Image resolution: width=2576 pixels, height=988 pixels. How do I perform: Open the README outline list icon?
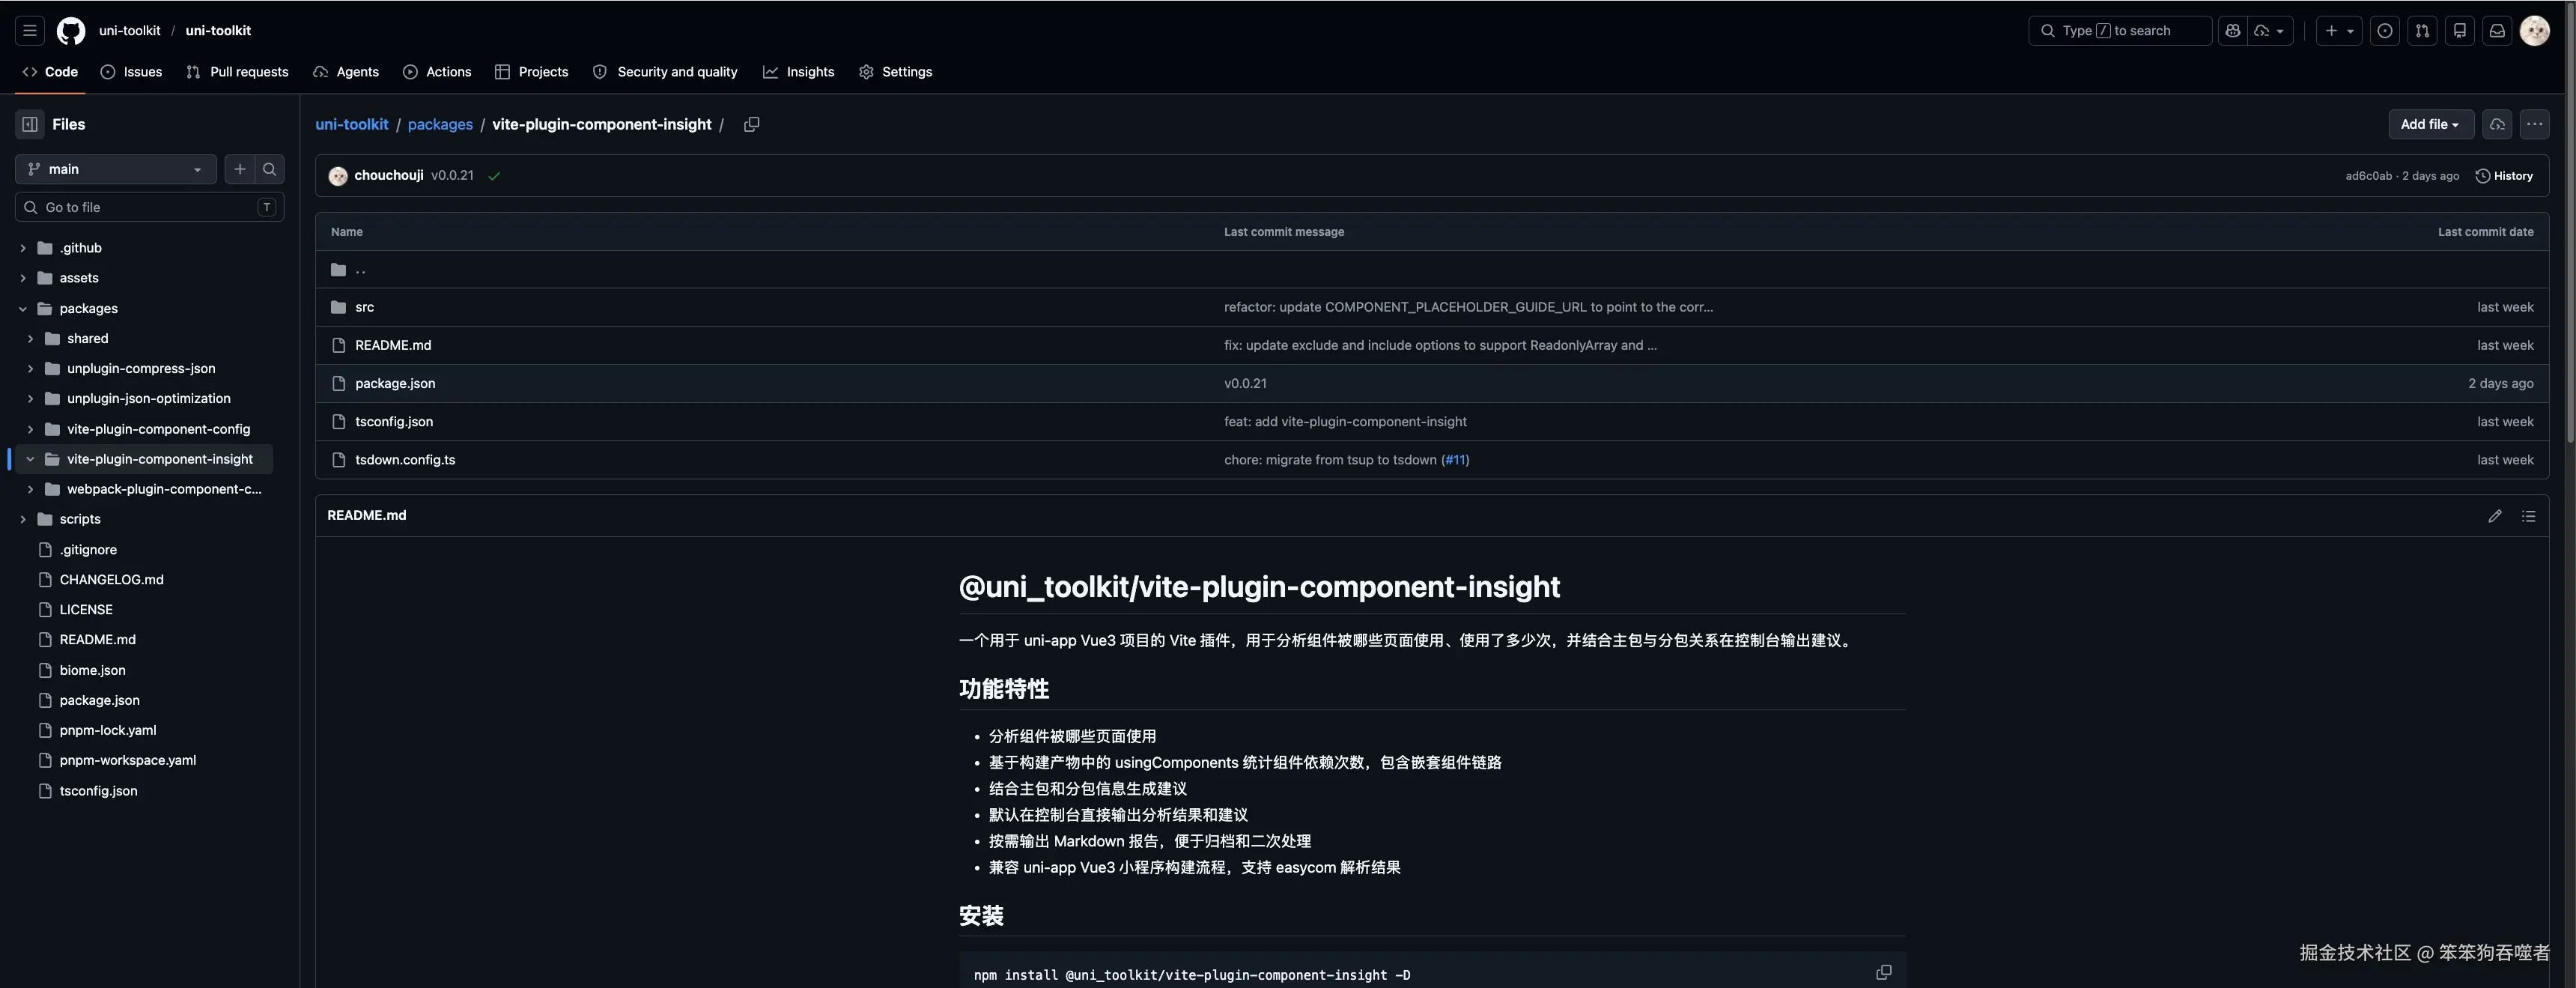(2529, 516)
